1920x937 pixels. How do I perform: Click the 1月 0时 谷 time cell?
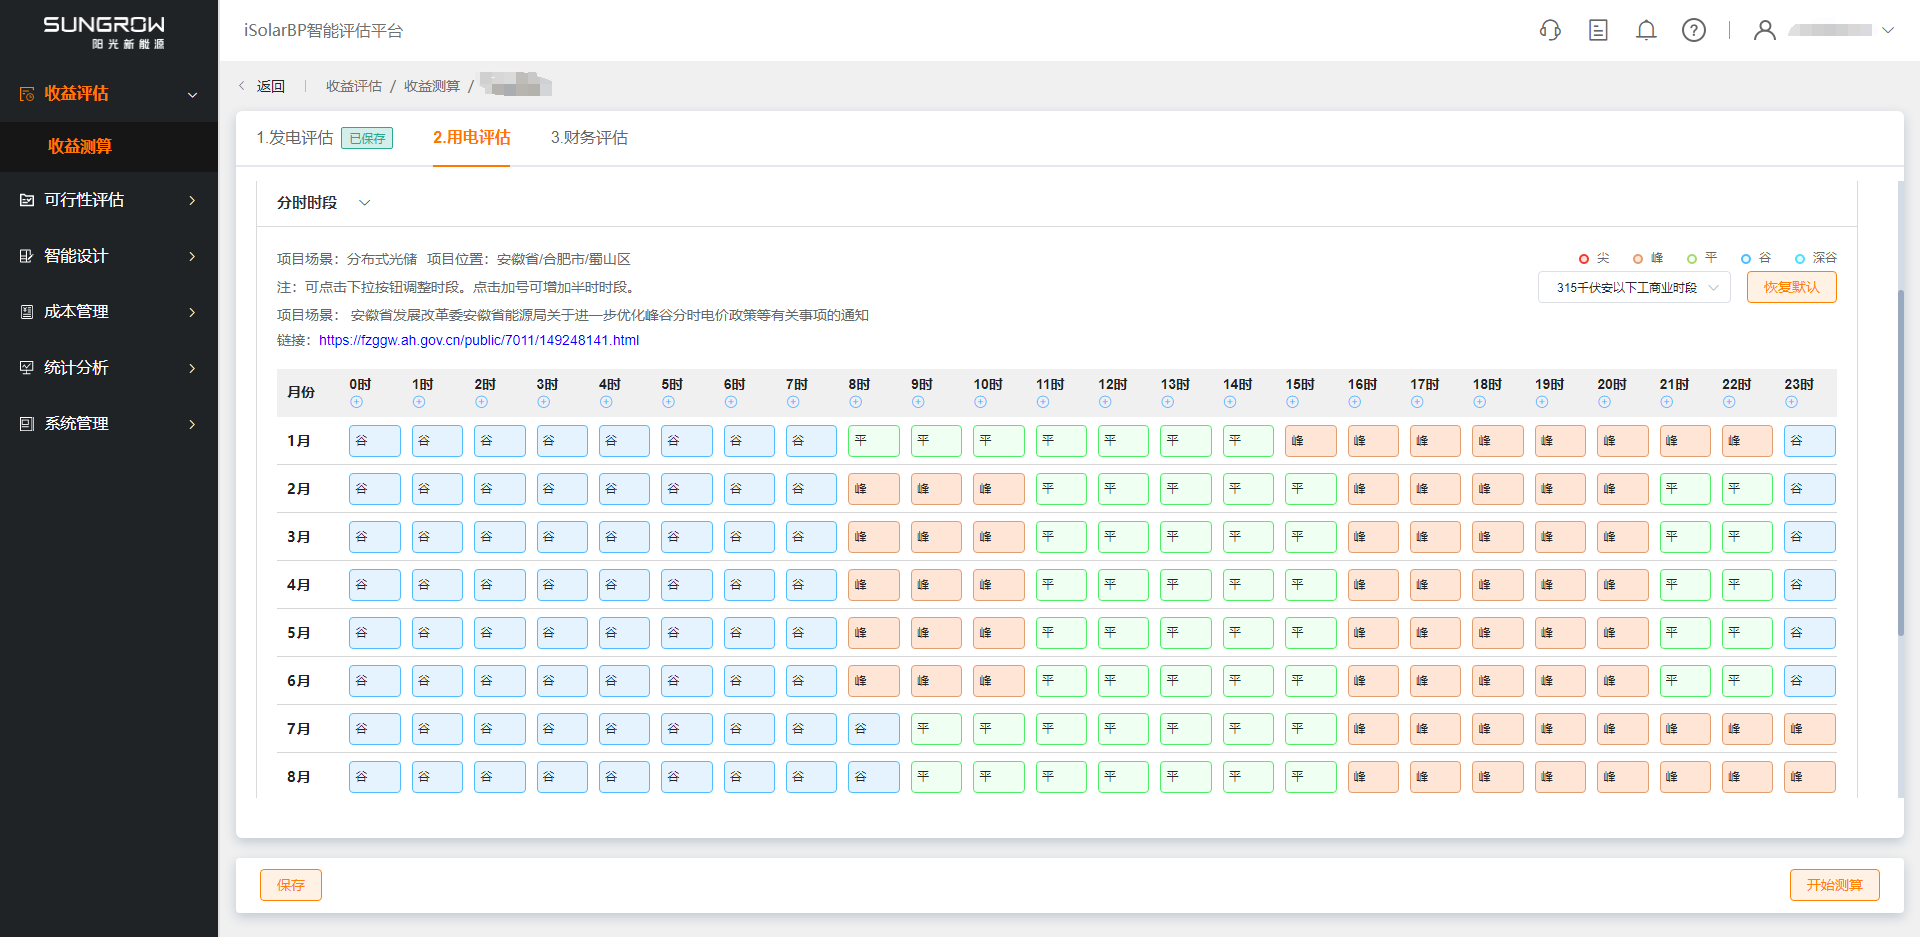[374, 441]
